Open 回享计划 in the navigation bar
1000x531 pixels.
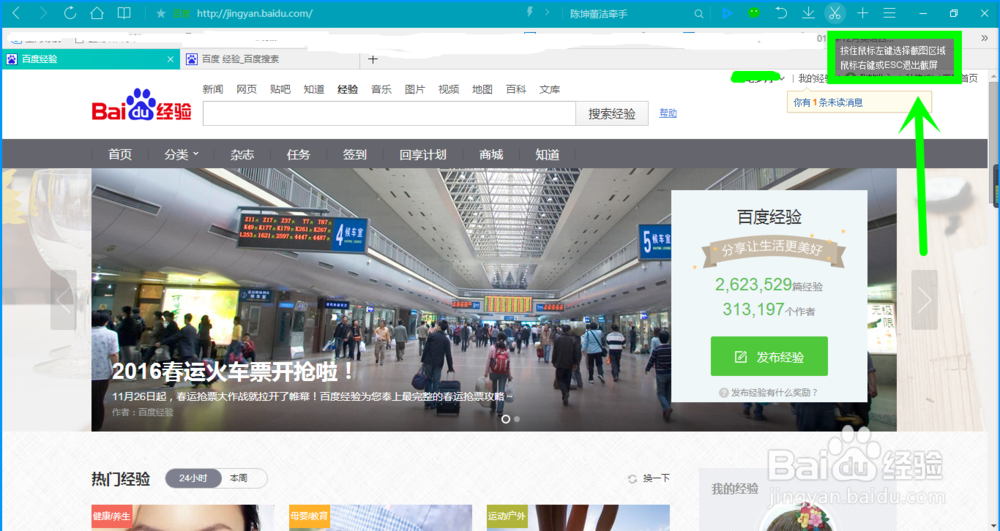click(x=423, y=154)
